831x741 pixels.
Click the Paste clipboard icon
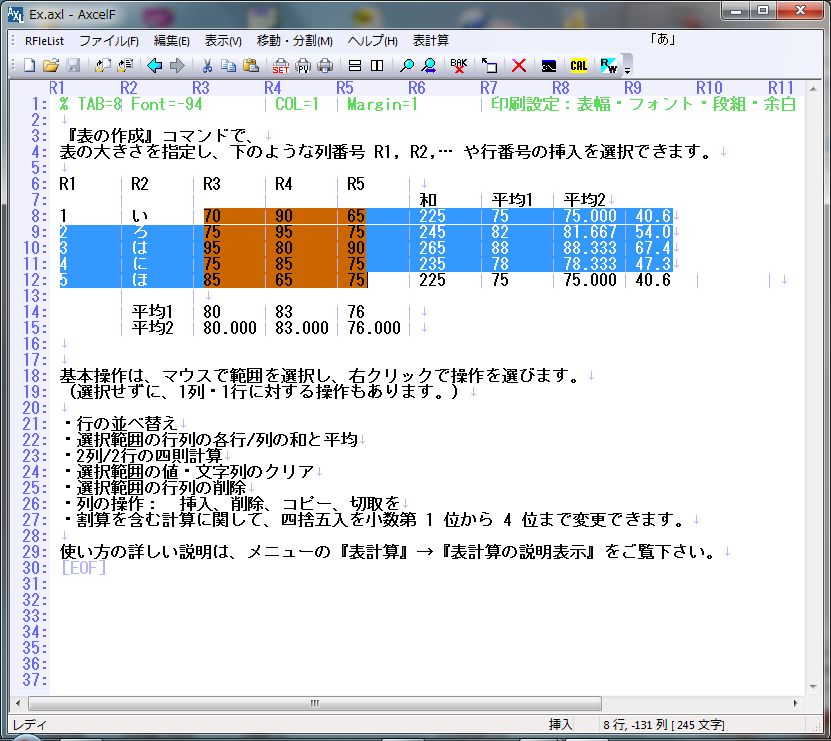250,66
